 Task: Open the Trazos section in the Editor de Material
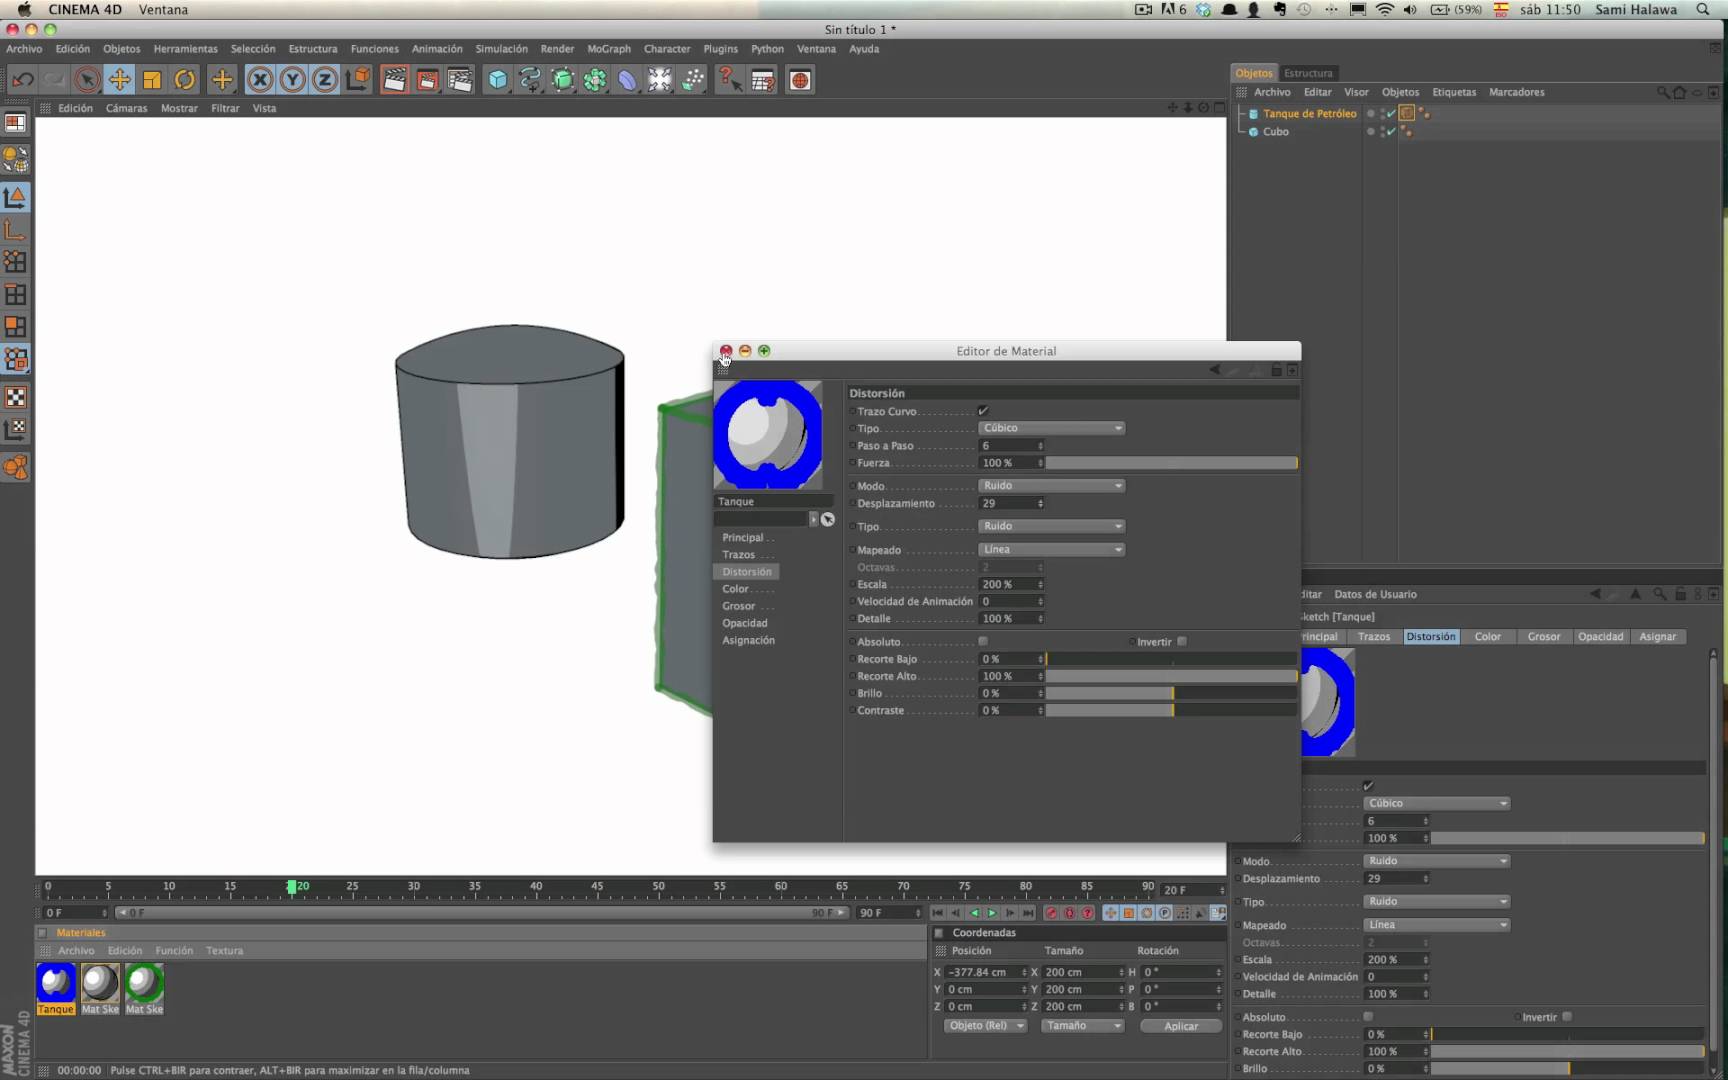[739, 555]
